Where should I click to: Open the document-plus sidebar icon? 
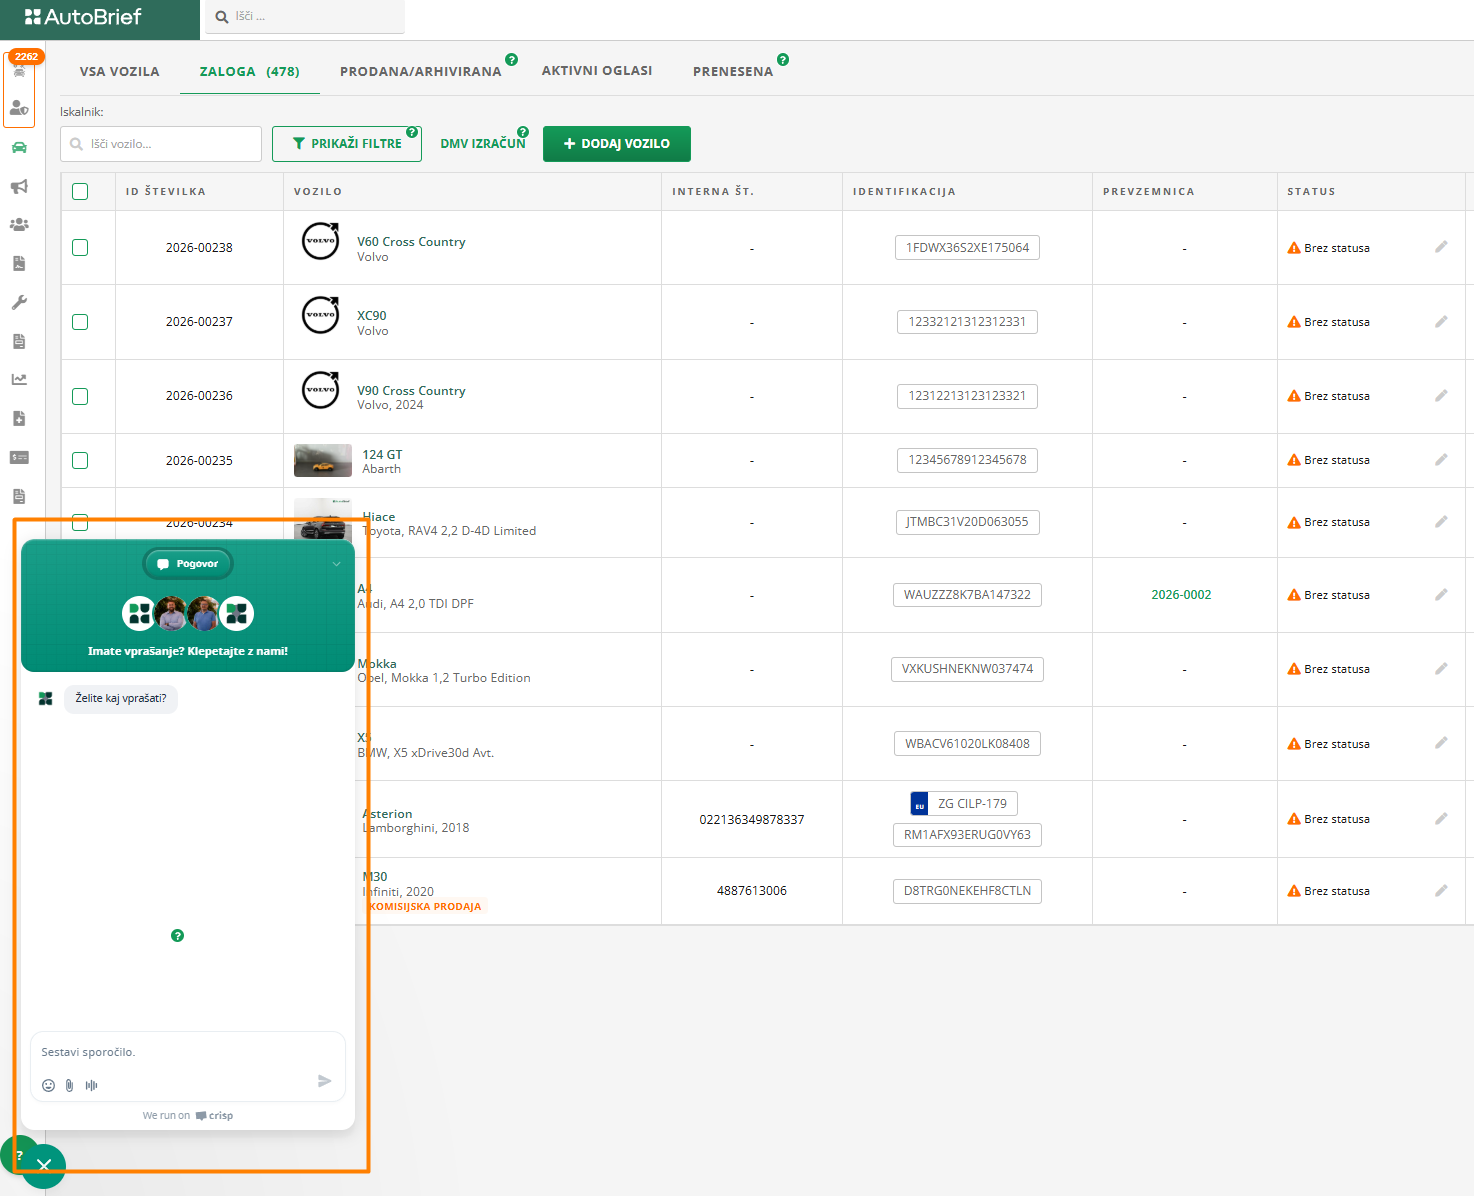click(19, 419)
